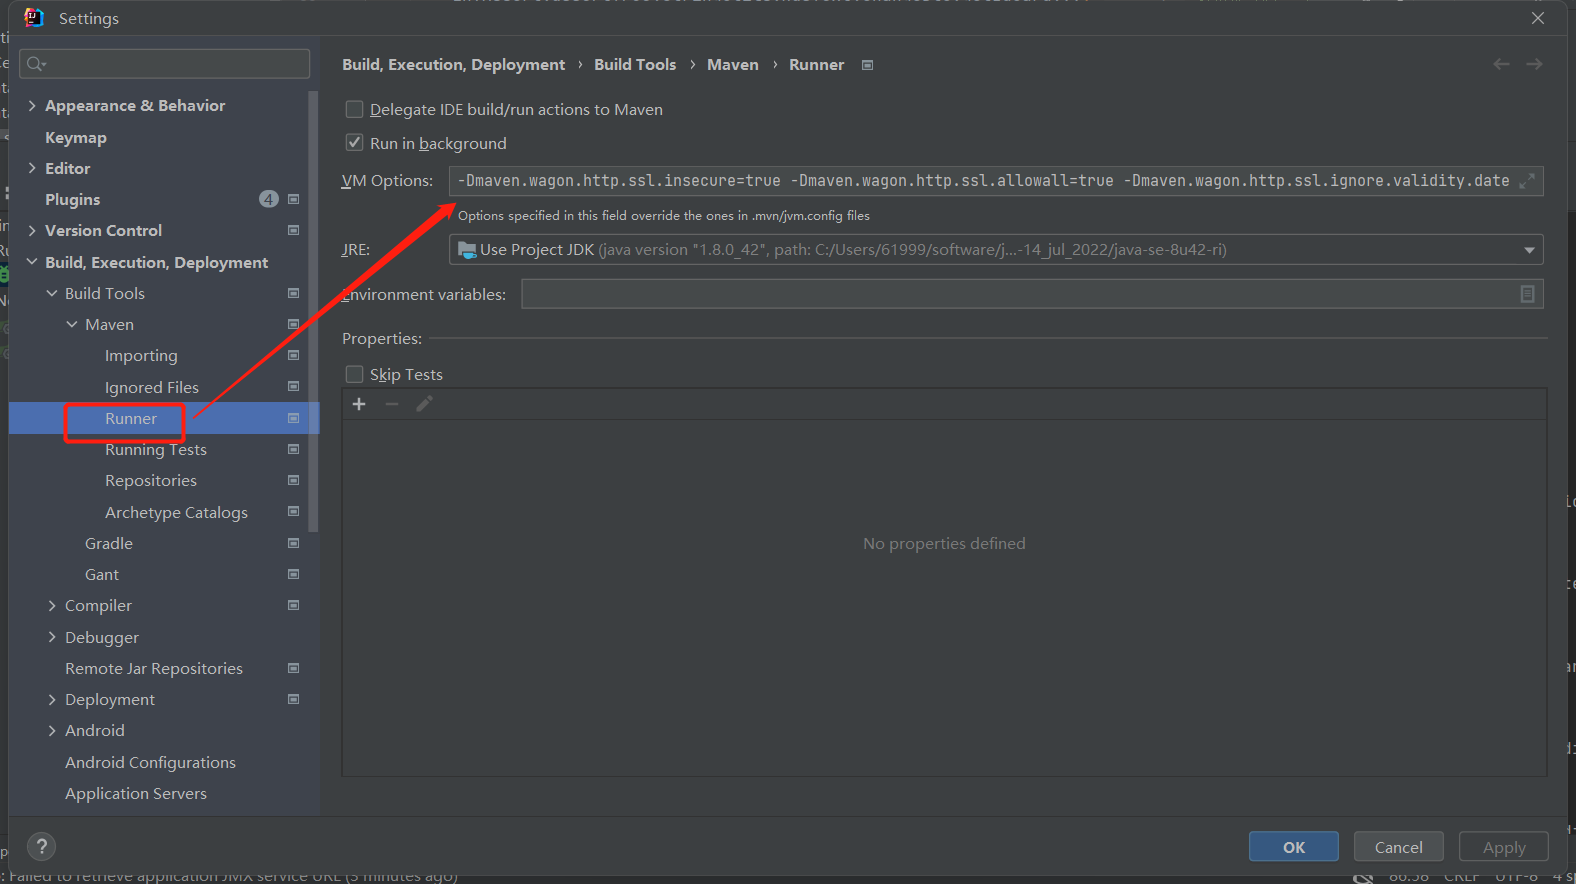
Task: Click the Environment variables input field
Action: click(x=1032, y=294)
